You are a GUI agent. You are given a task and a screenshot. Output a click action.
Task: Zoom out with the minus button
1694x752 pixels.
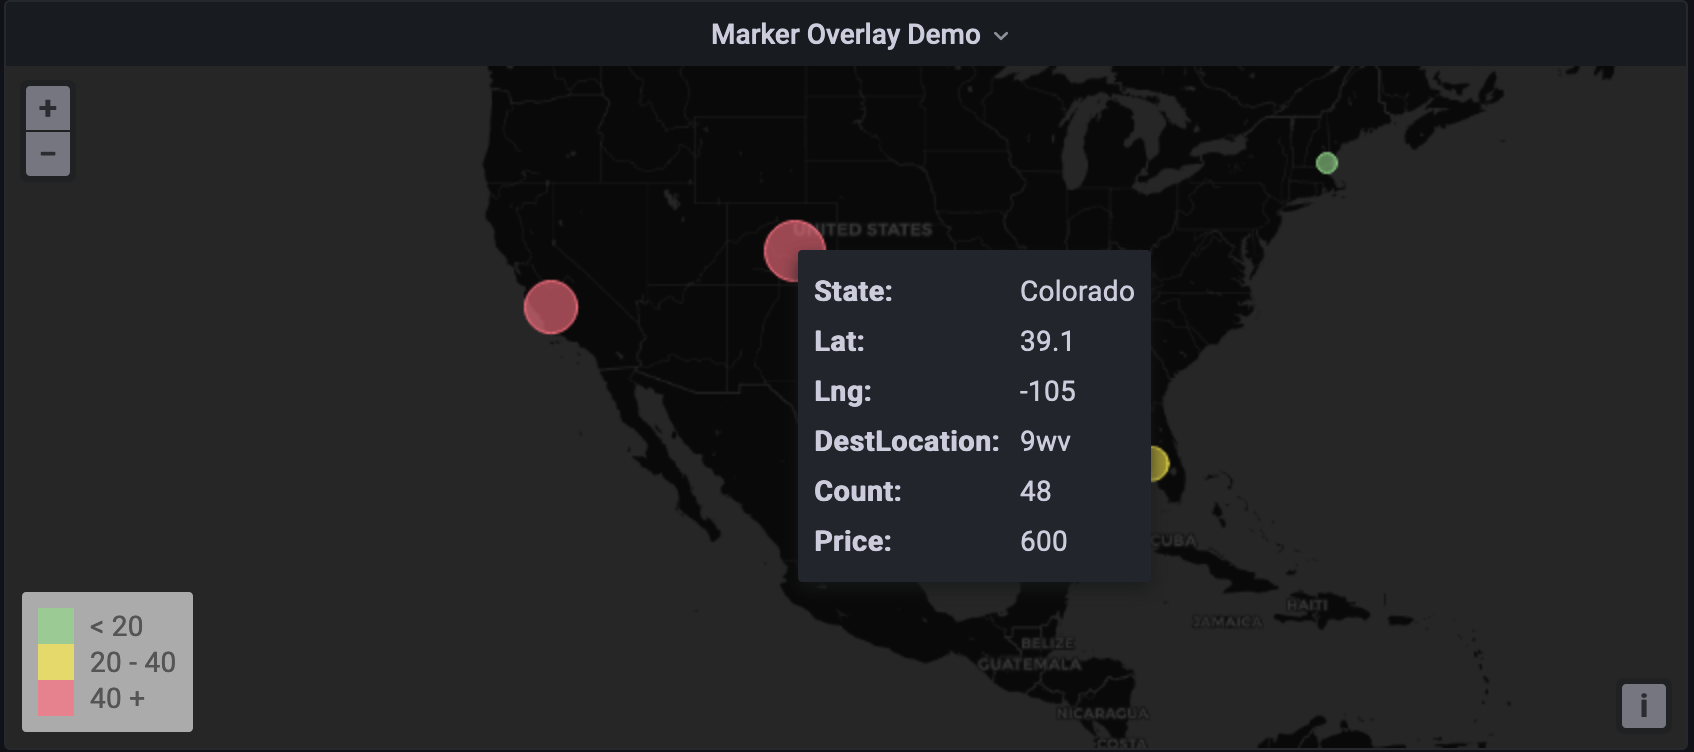[47, 154]
